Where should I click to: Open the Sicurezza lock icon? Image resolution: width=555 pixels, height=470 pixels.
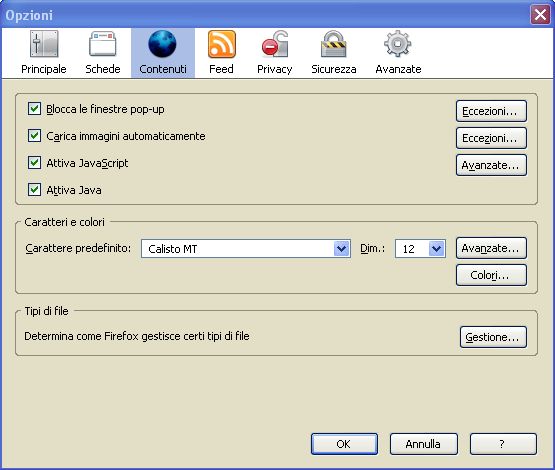pyautogui.click(x=333, y=44)
